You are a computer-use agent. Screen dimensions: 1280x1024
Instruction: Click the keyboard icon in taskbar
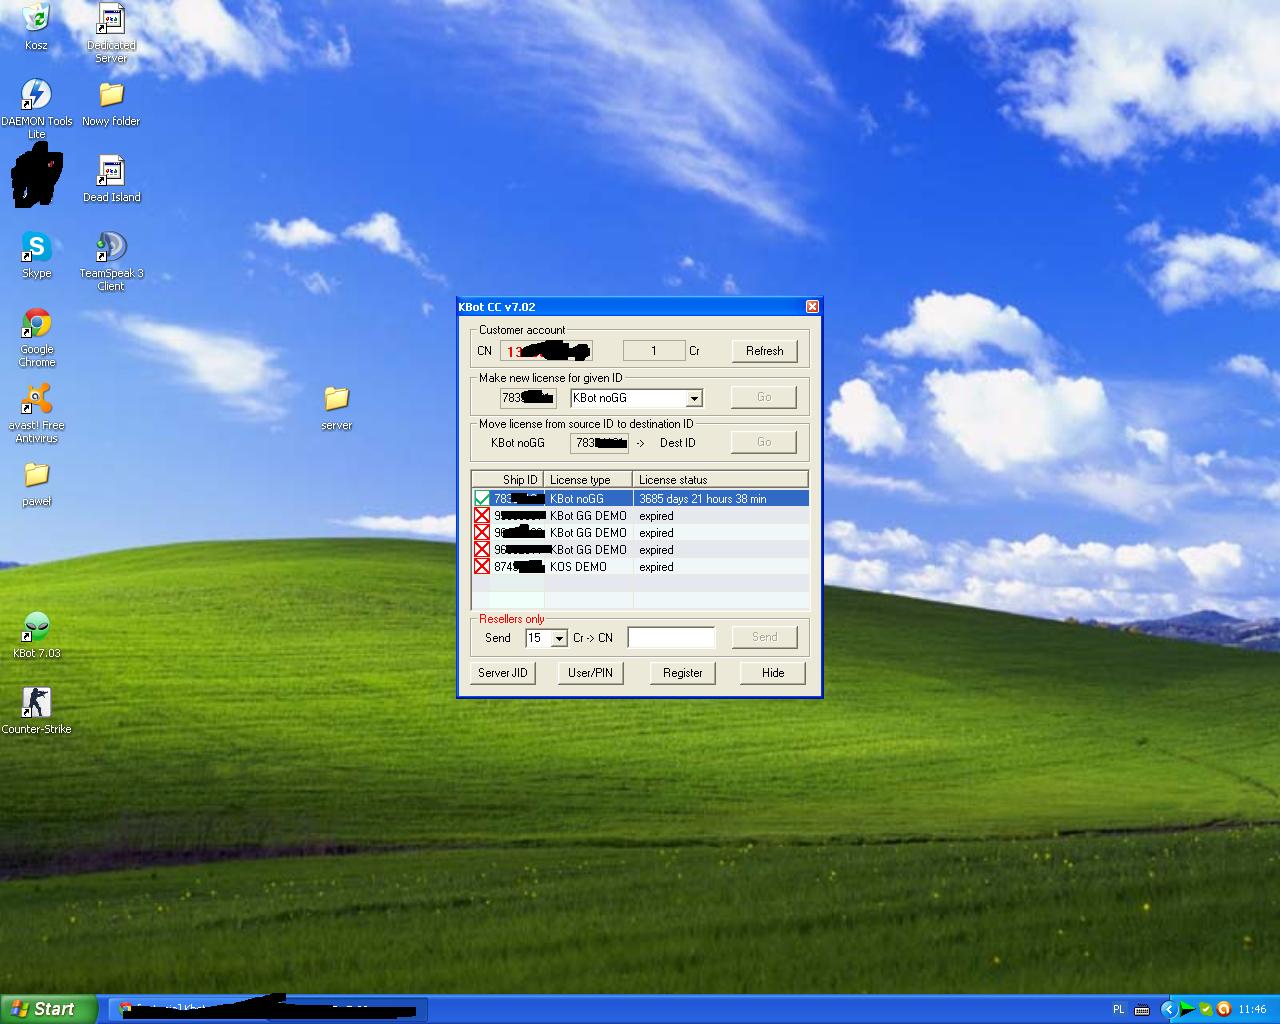(1142, 1009)
